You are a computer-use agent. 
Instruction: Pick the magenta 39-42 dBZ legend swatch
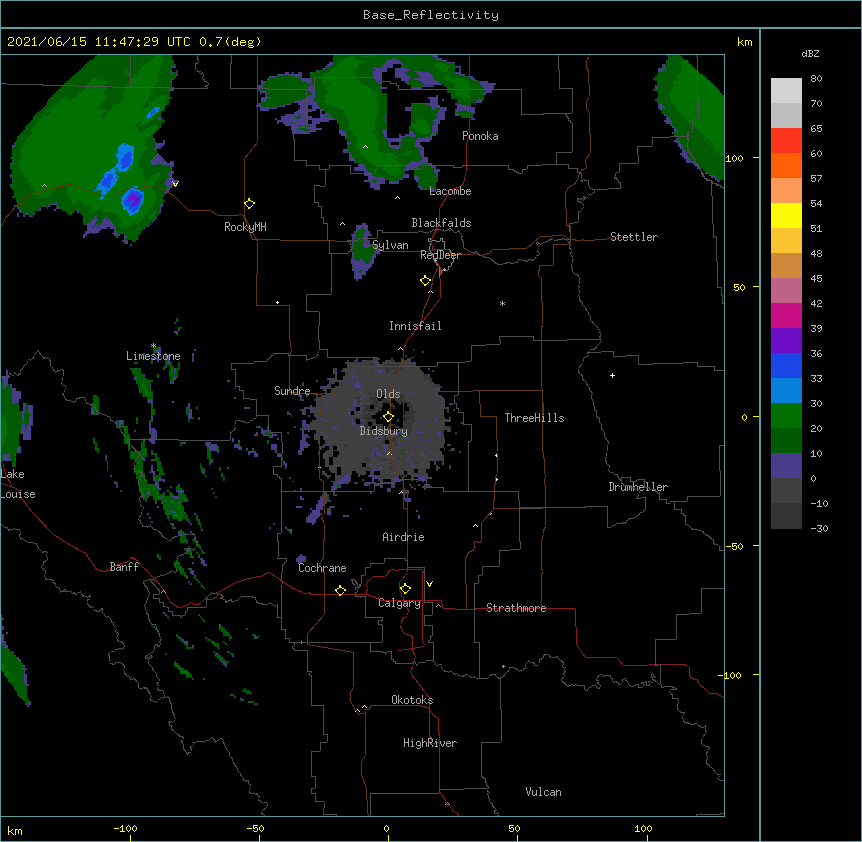[x=786, y=315]
